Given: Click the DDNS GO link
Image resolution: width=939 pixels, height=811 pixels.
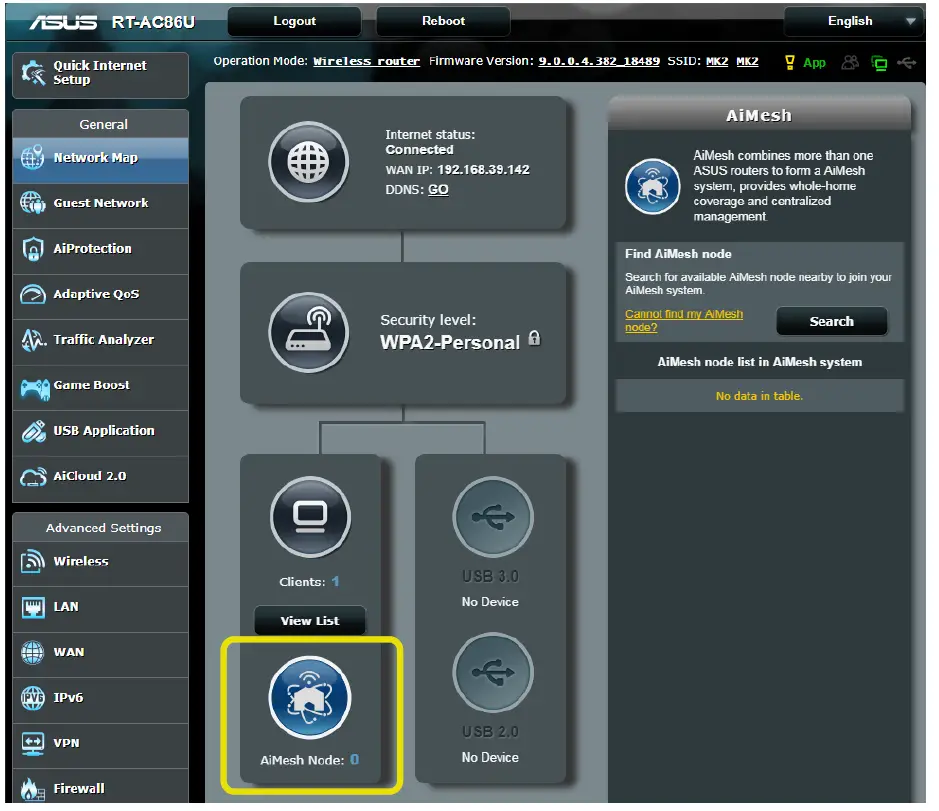Looking at the screenshot, I should (438, 190).
